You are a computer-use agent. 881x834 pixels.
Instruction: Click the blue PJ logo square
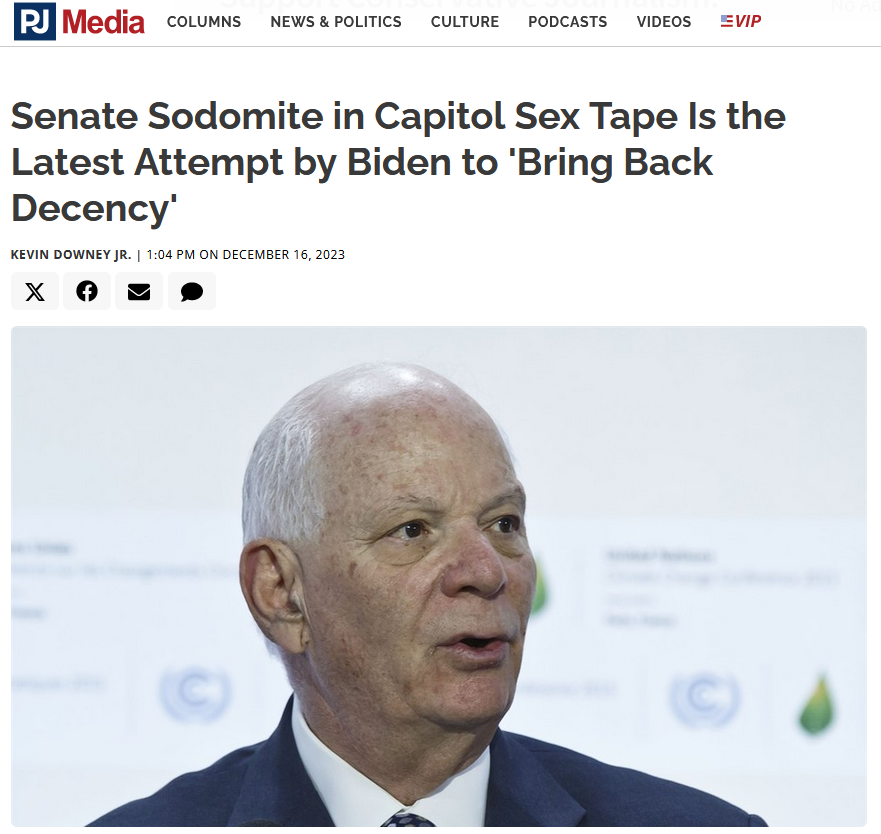click(35, 21)
